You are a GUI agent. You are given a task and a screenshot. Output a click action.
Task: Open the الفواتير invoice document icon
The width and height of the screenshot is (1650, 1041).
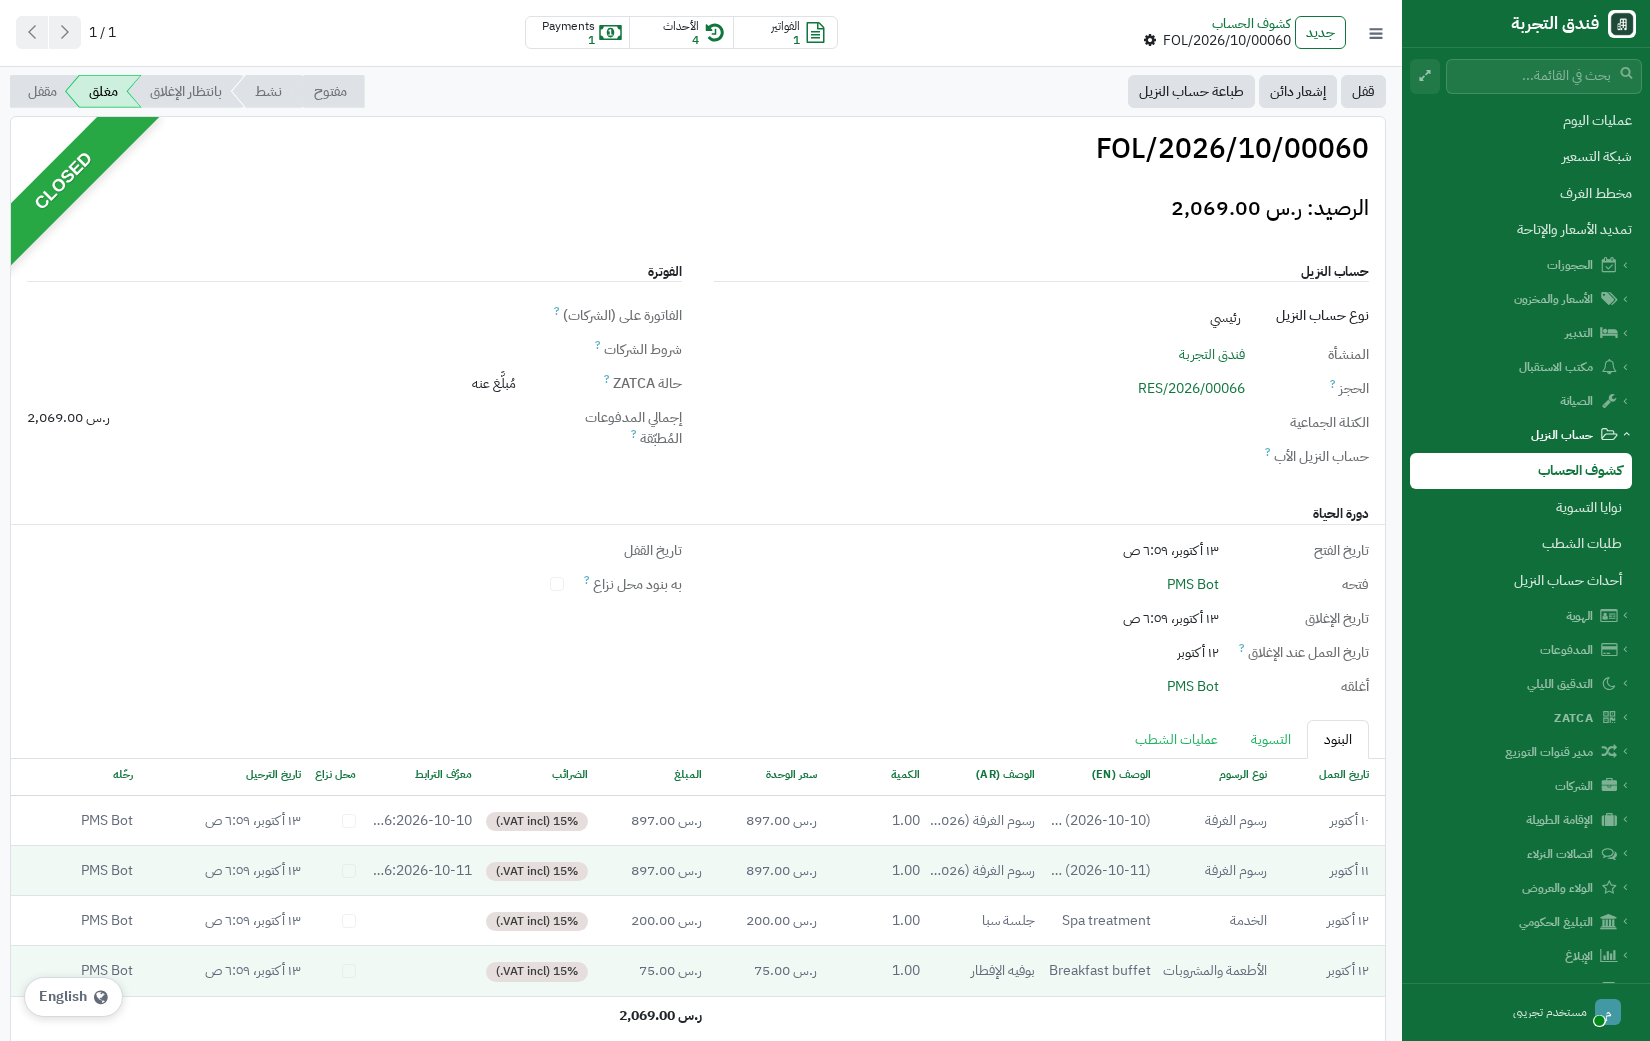pos(815,33)
